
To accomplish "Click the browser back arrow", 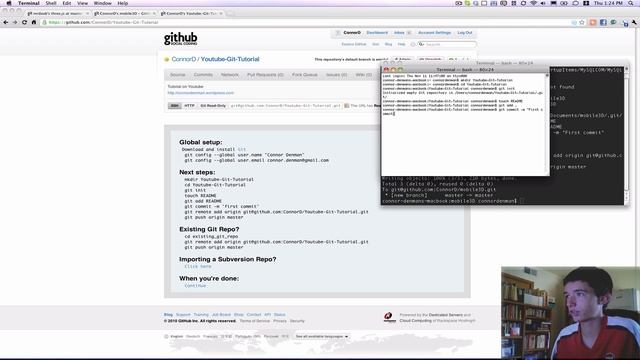I will 6,22.
